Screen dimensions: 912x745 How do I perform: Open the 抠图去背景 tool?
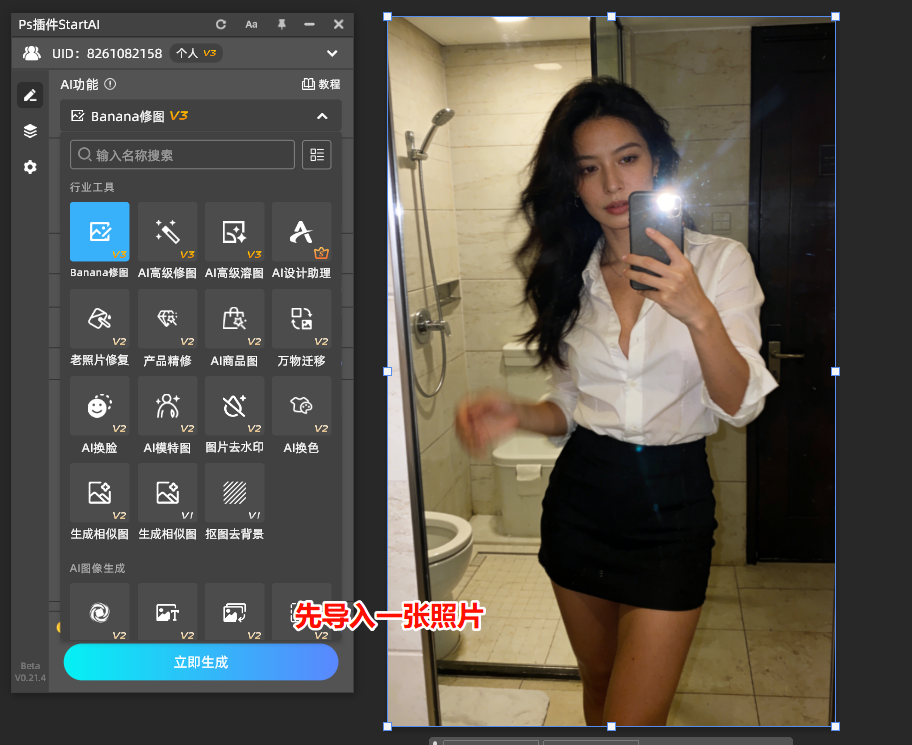234,493
